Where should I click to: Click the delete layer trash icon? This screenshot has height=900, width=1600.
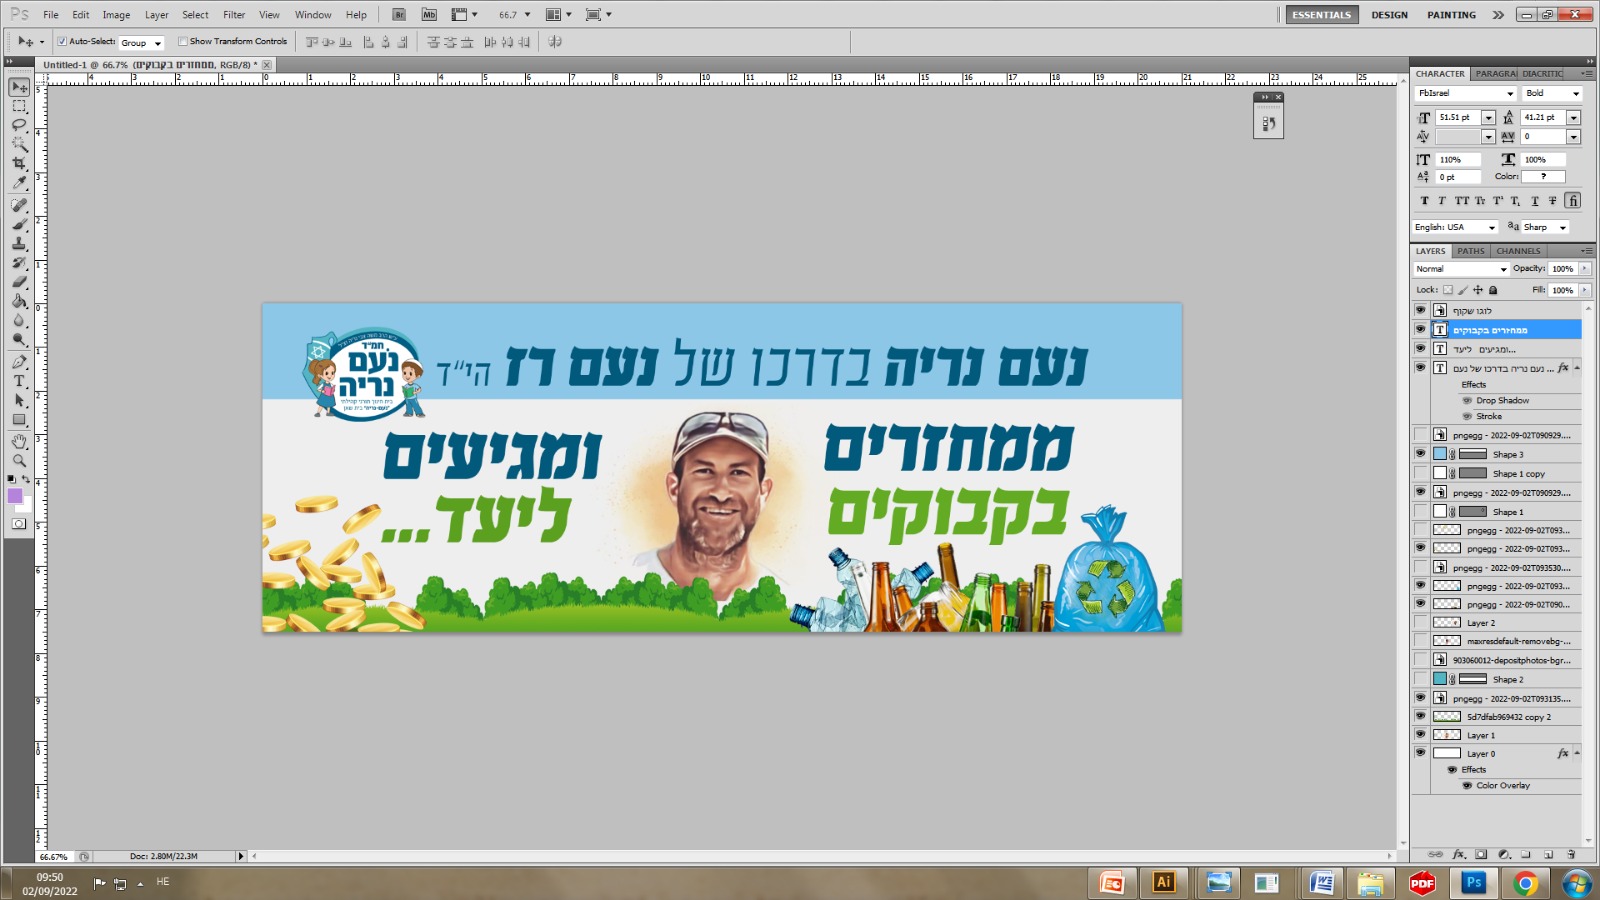(x=1571, y=855)
